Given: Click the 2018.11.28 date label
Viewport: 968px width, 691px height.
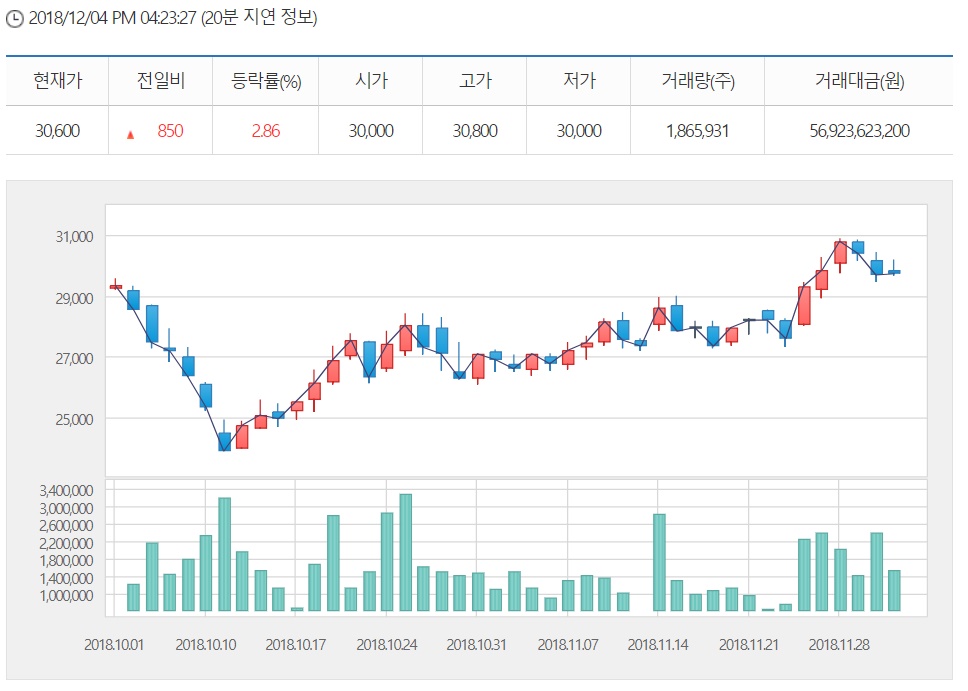Looking at the screenshot, I should (839, 645).
